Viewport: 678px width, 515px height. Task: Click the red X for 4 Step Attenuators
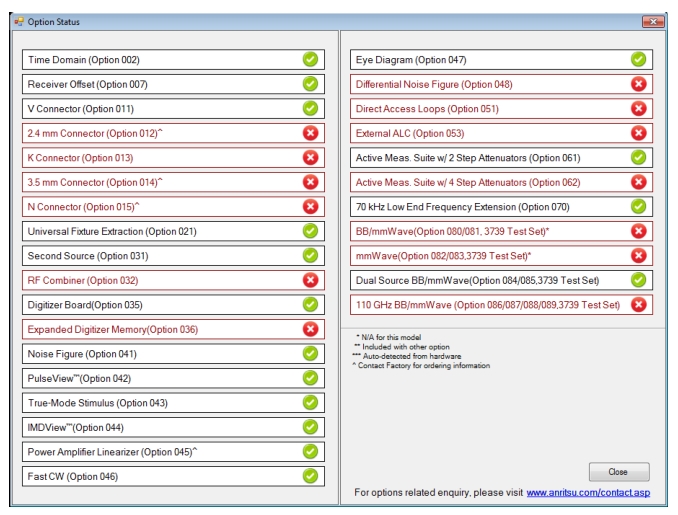click(x=638, y=182)
